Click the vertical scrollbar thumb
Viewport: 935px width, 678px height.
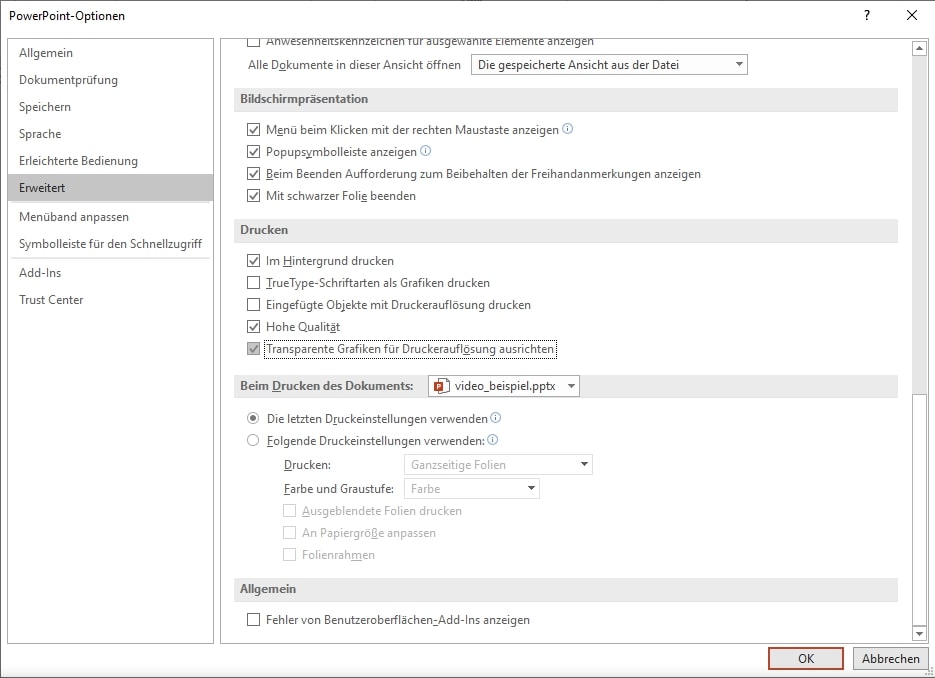919,509
